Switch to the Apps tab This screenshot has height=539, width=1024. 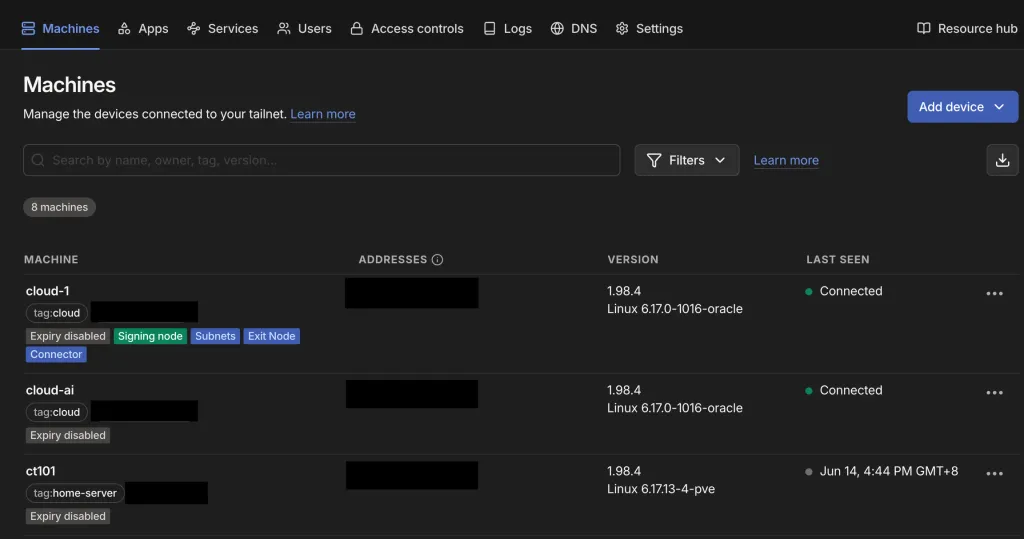point(143,29)
